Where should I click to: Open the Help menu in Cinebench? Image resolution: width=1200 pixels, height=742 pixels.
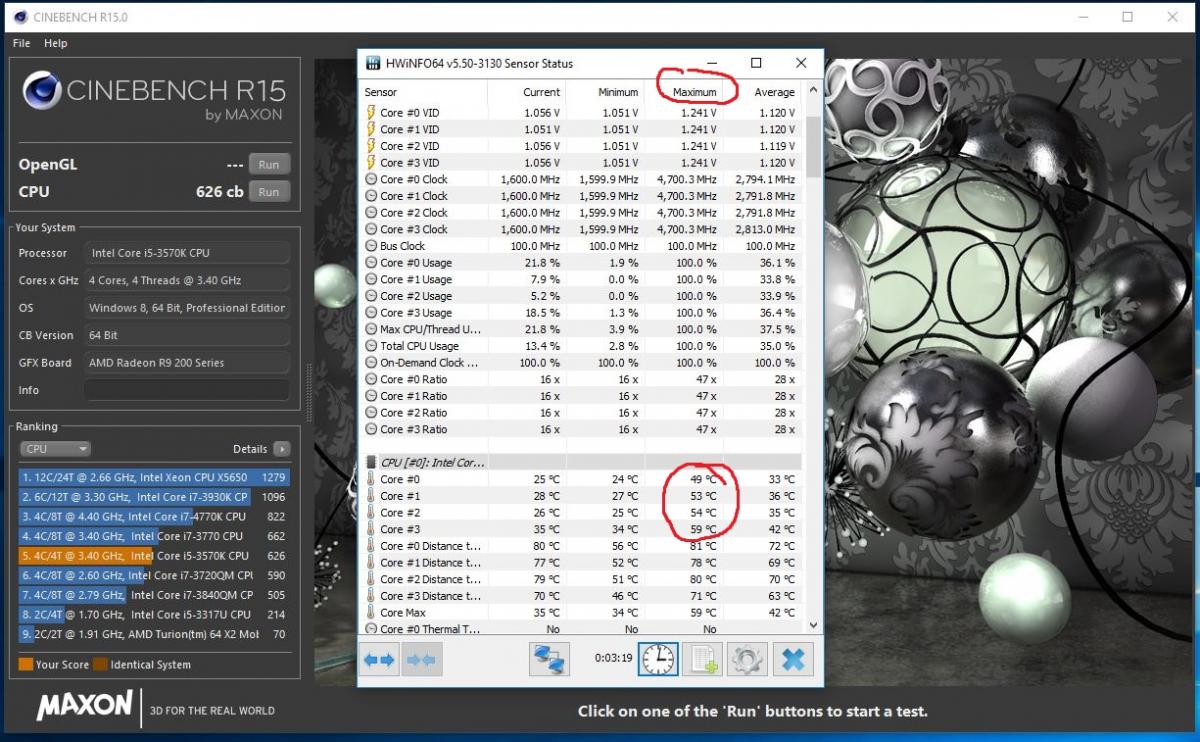click(x=56, y=43)
